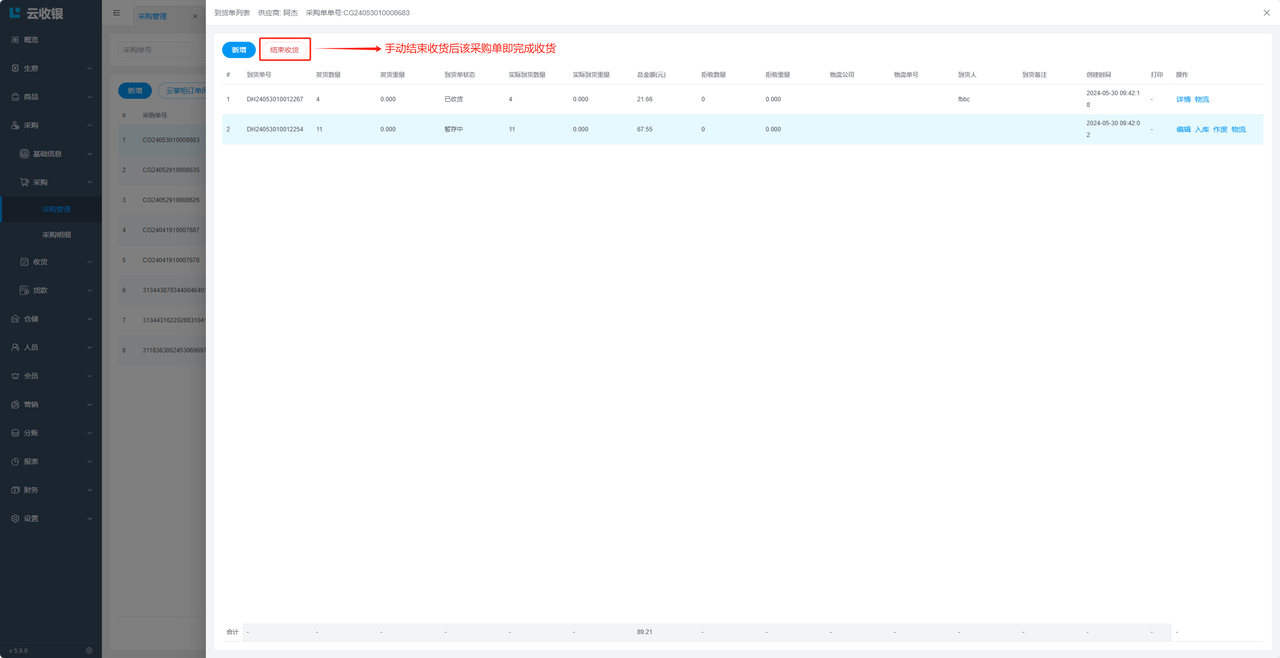Screen dimensions: 1280x658
Task: Toggle the hamburger menu collapse icon
Action: [x=117, y=14]
